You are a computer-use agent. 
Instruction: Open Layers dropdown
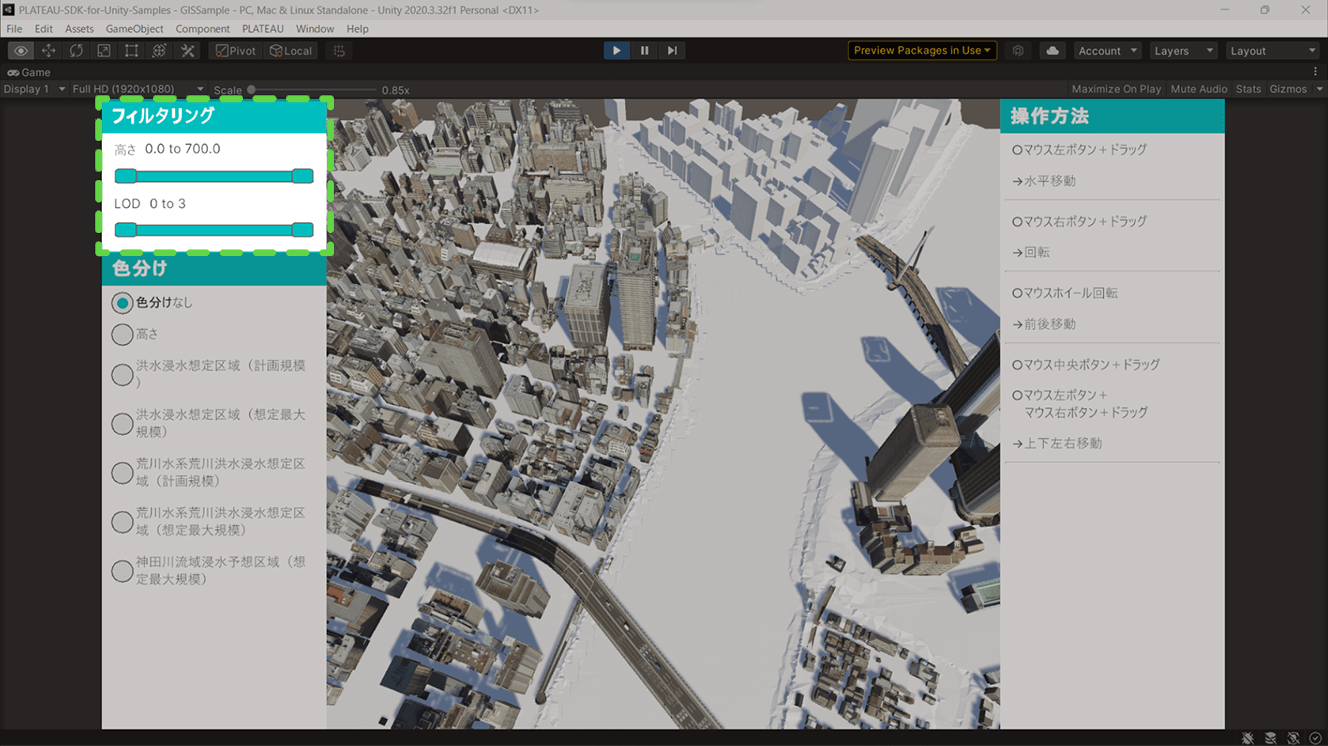tap(1182, 51)
